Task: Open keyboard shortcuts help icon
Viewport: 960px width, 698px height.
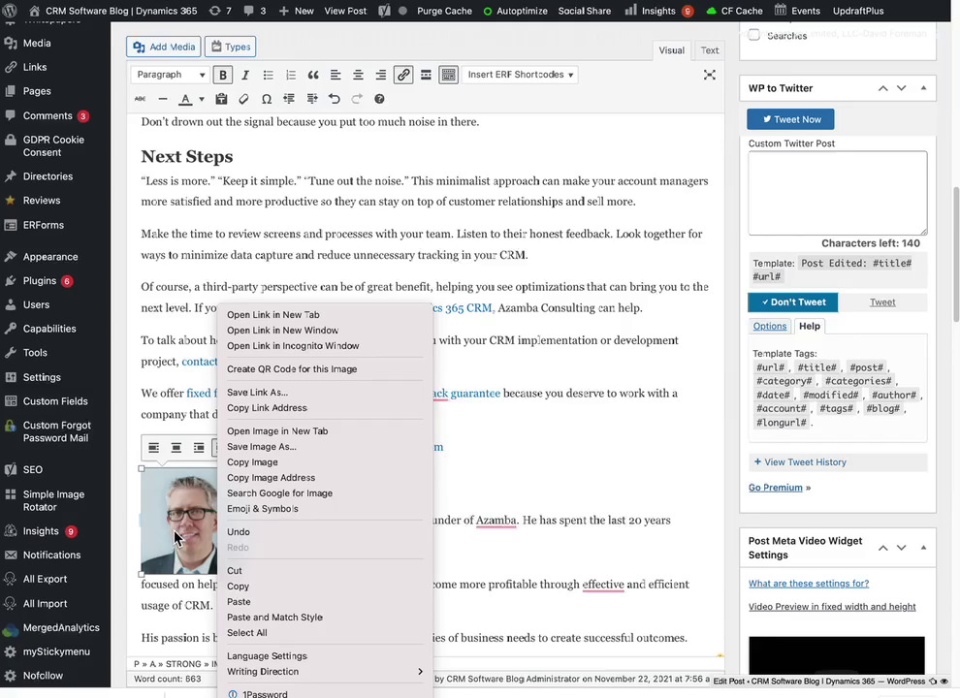Action: [x=380, y=99]
